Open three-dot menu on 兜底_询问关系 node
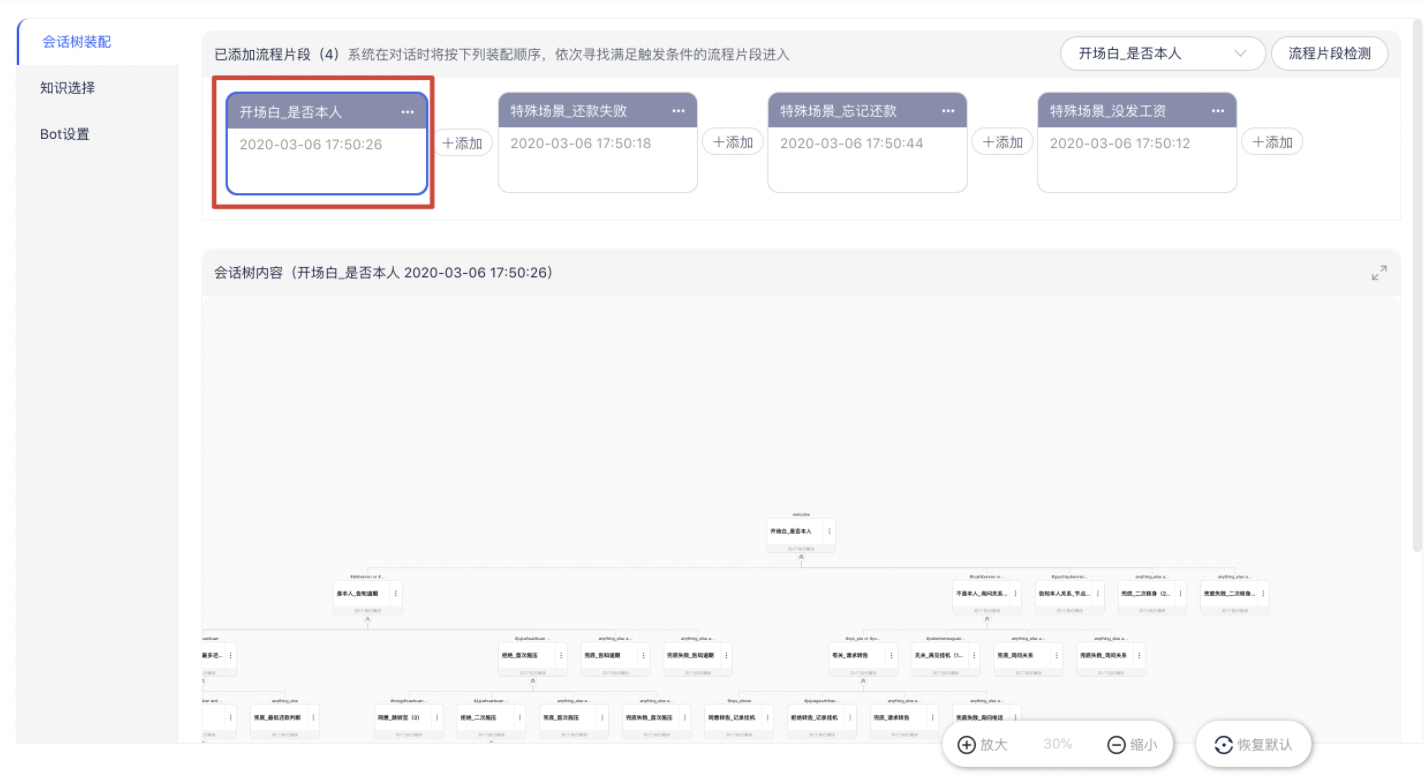This screenshot has width=1424, height=784. point(1056,656)
